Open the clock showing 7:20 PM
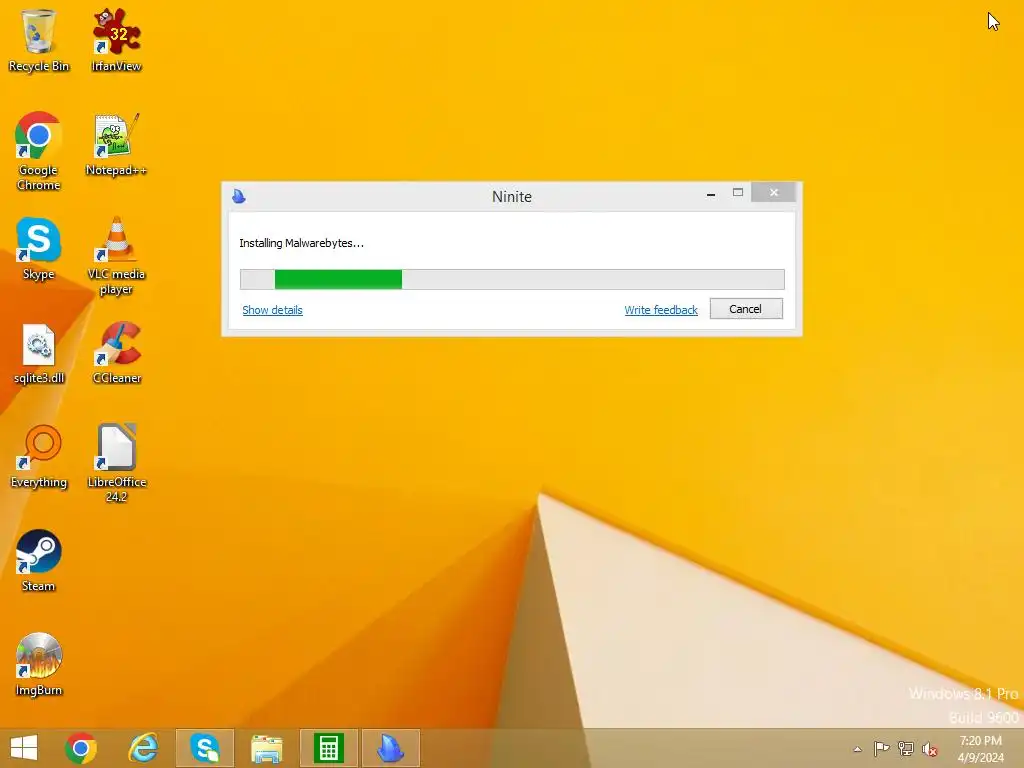 click(980, 749)
